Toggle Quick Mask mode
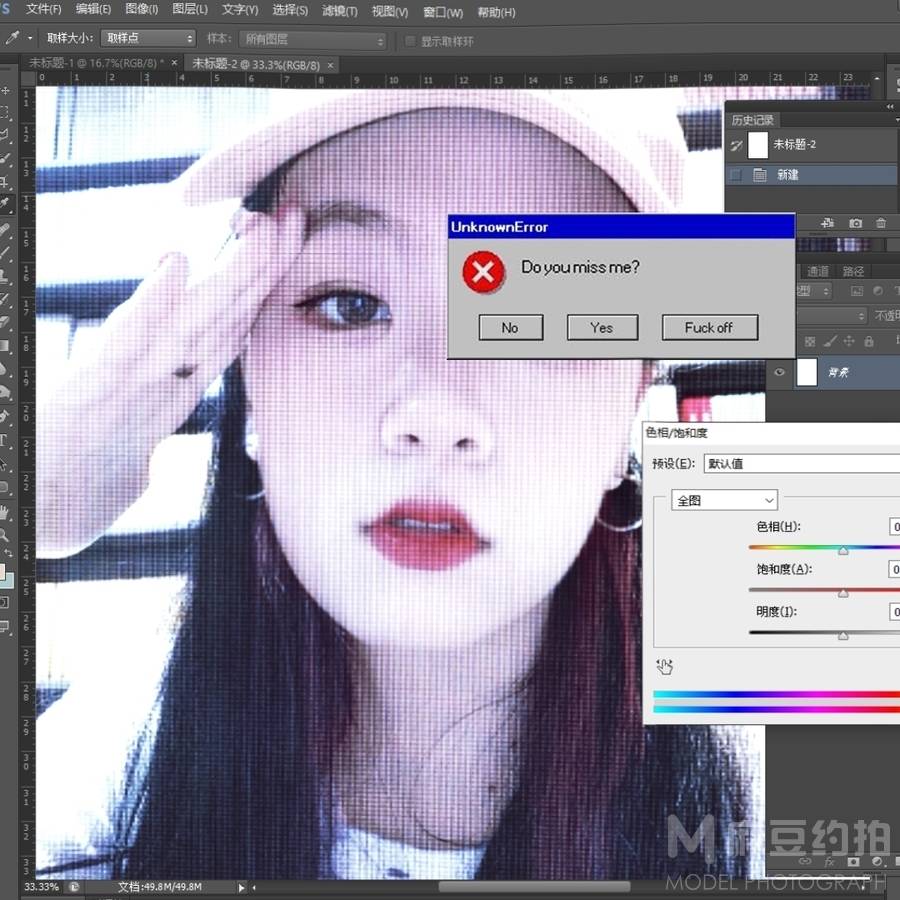Screen dimensions: 900x900 [5, 602]
